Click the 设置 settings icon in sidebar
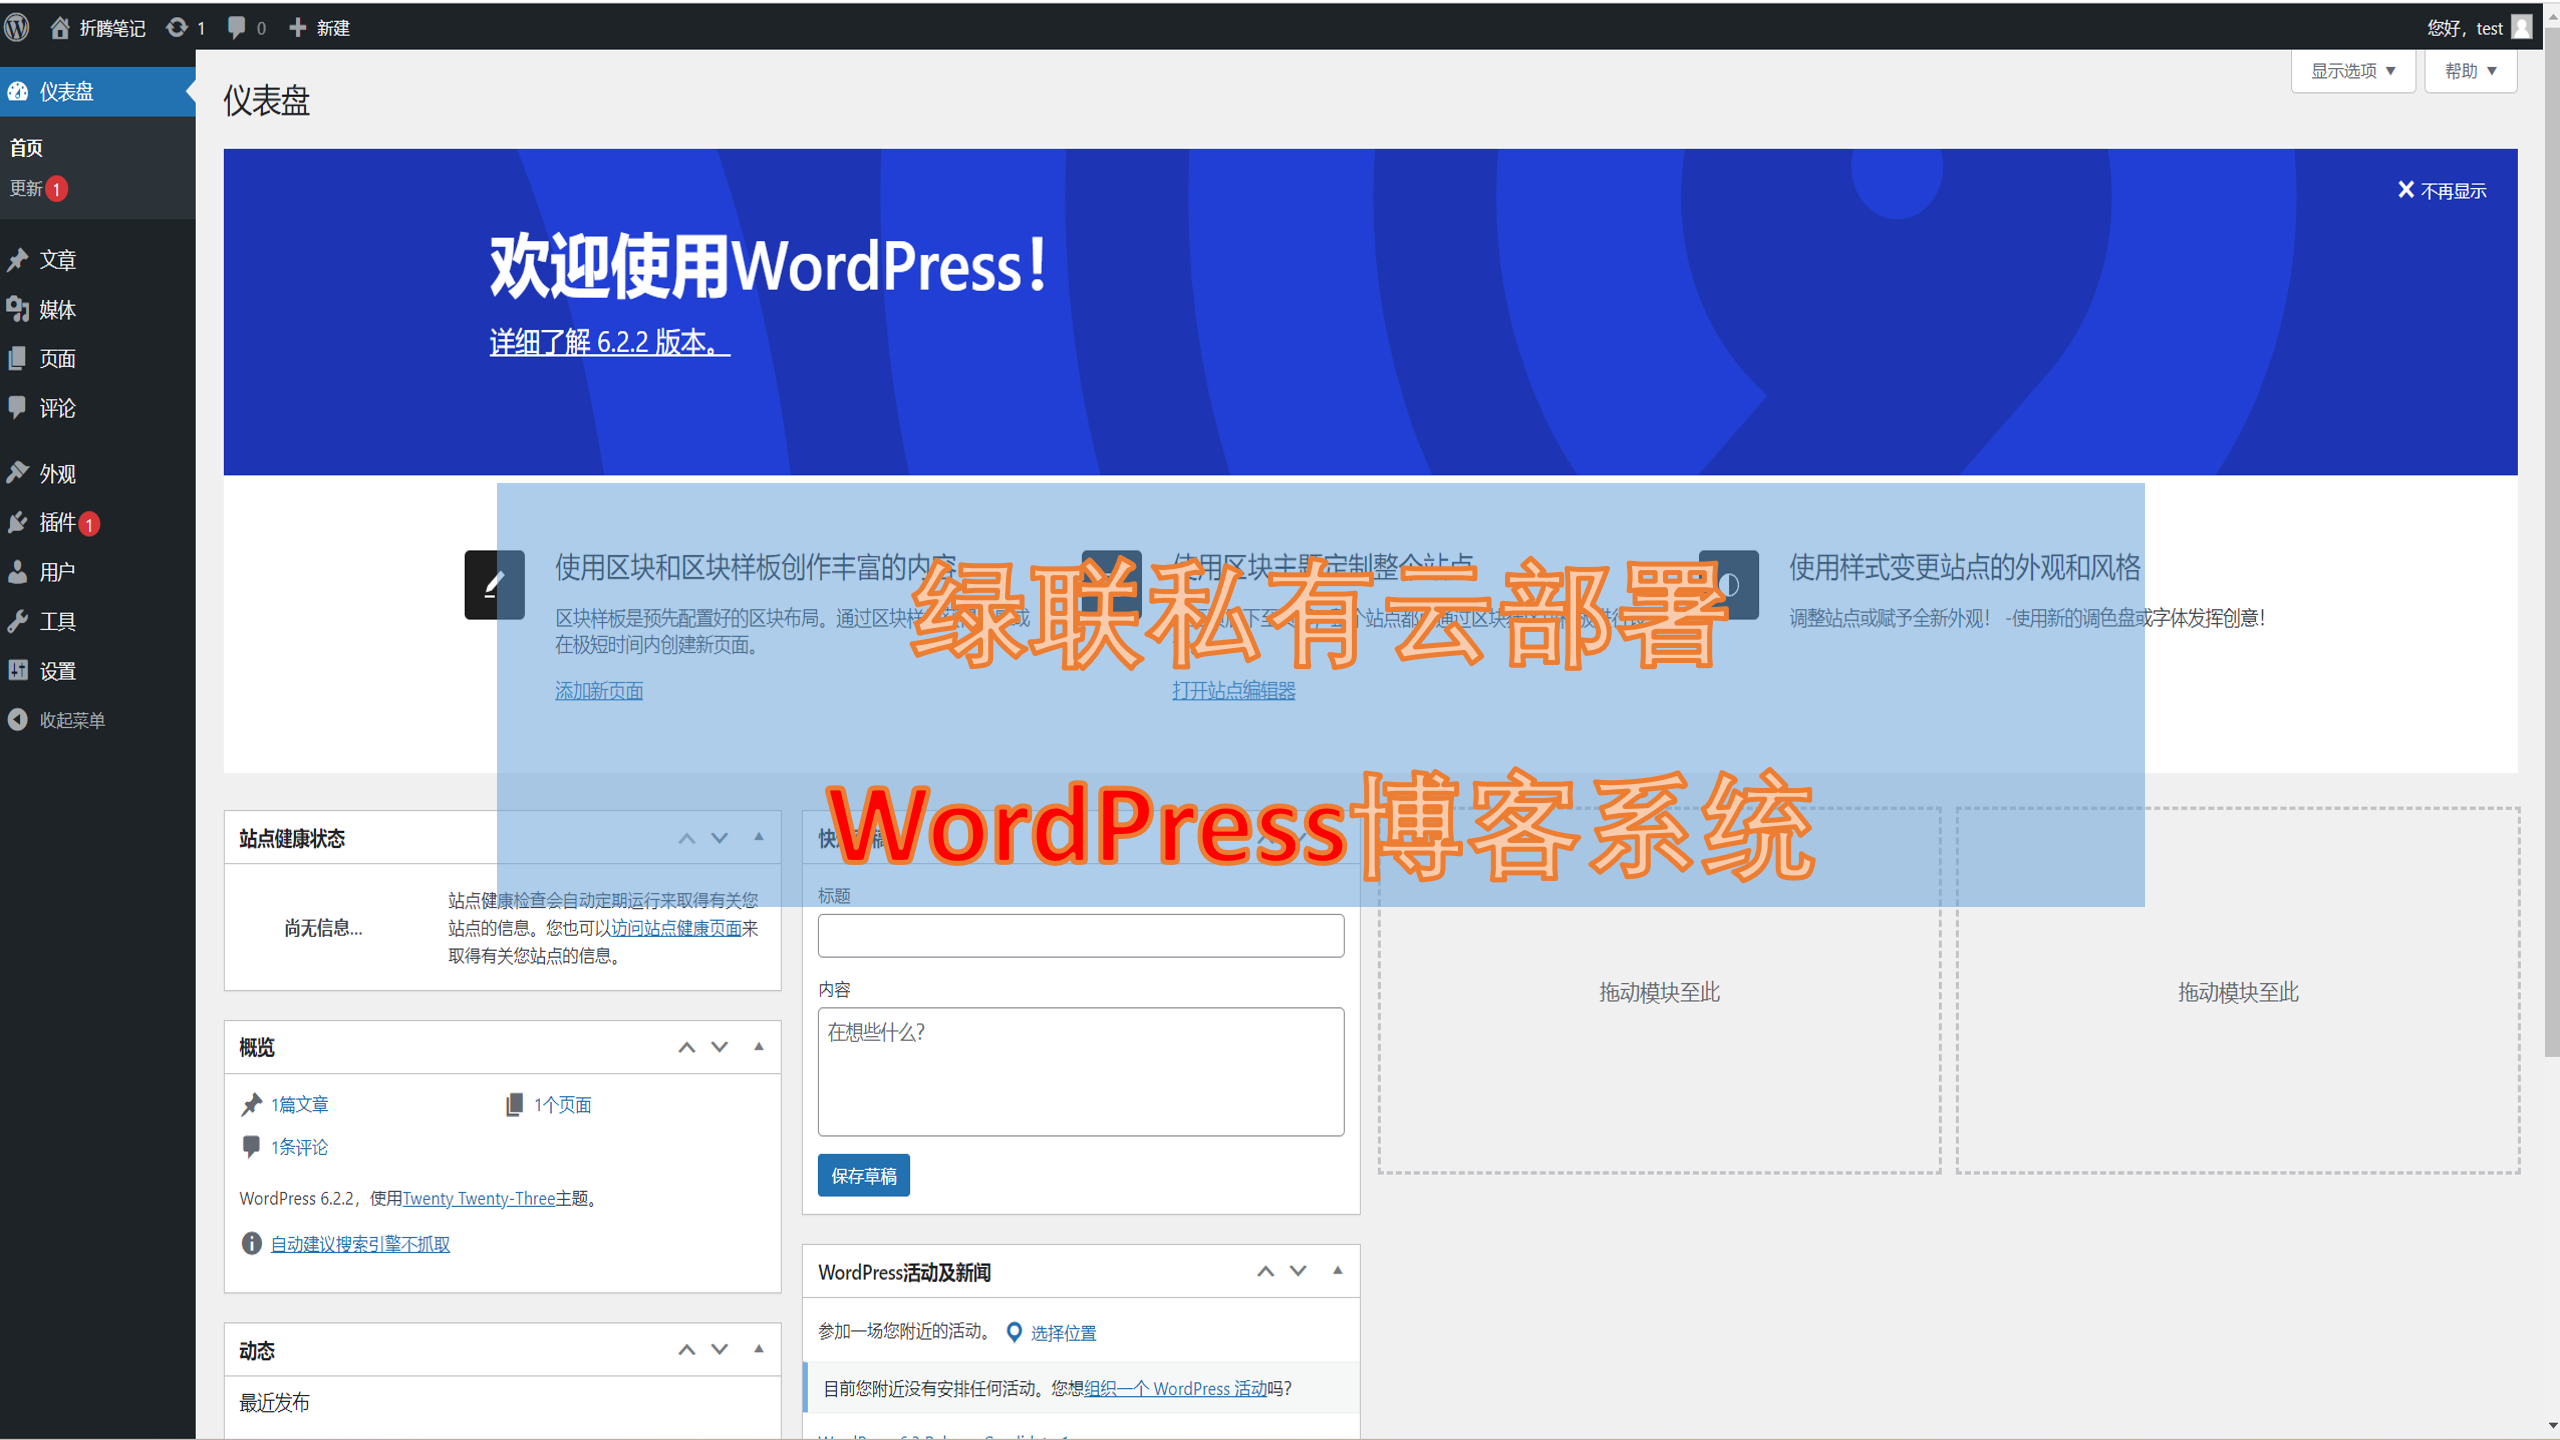 (x=18, y=670)
